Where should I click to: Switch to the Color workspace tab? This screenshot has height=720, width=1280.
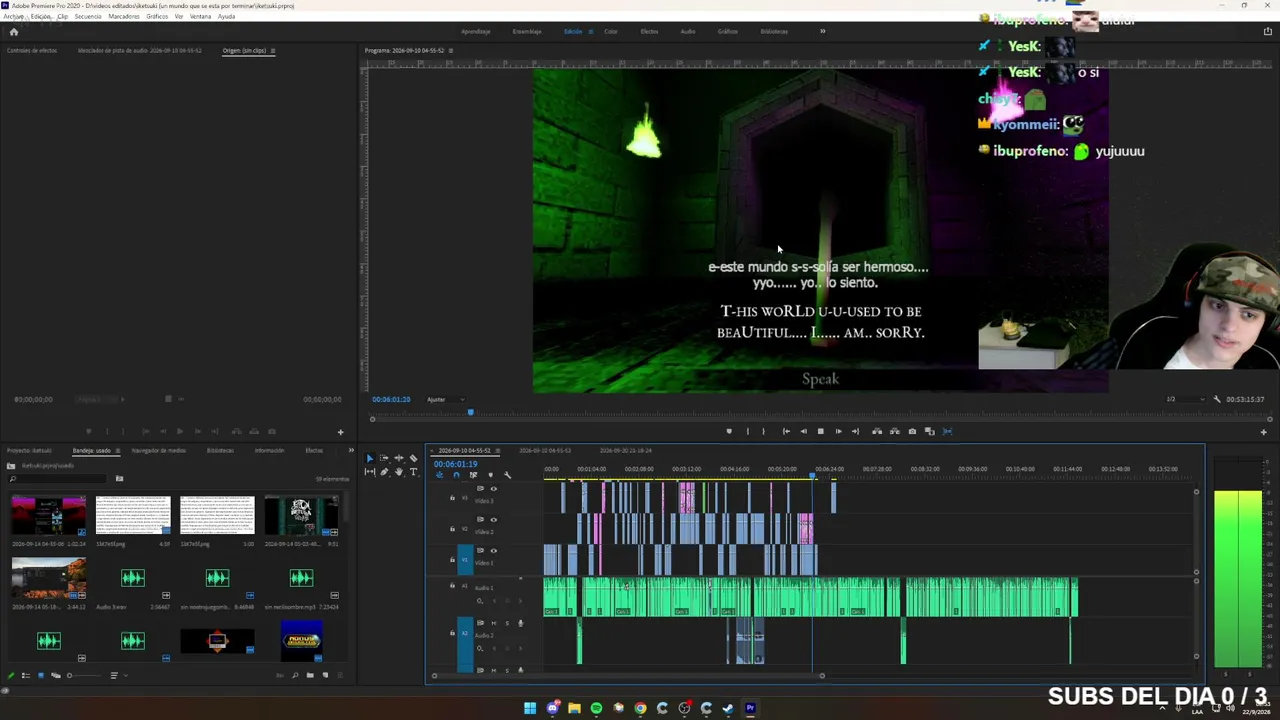tap(611, 31)
